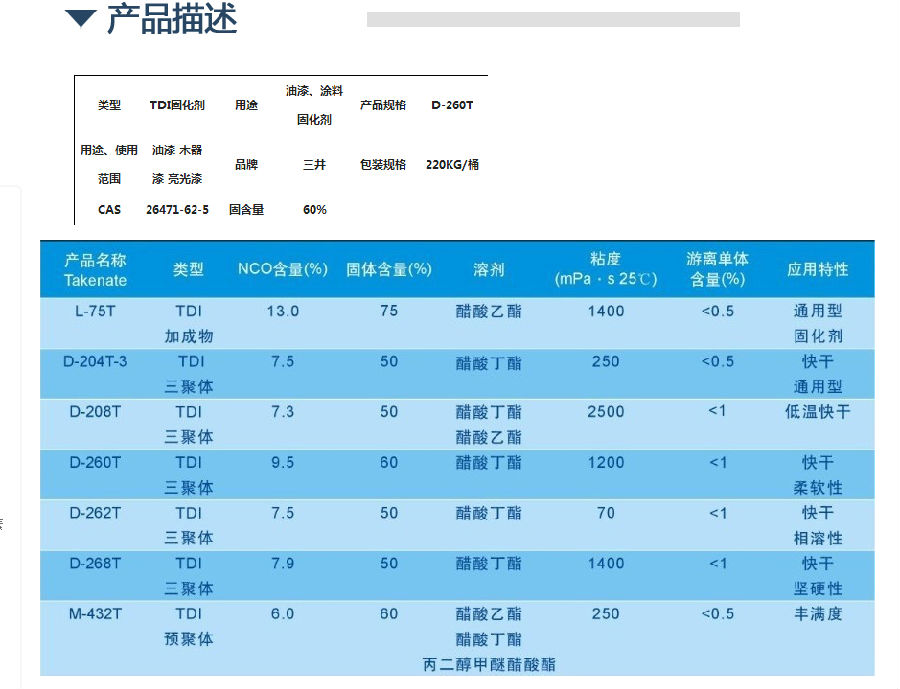Click the 丙二醇甲醚醋酸酯 solvent text

pyautogui.click(x=487, y=664)
